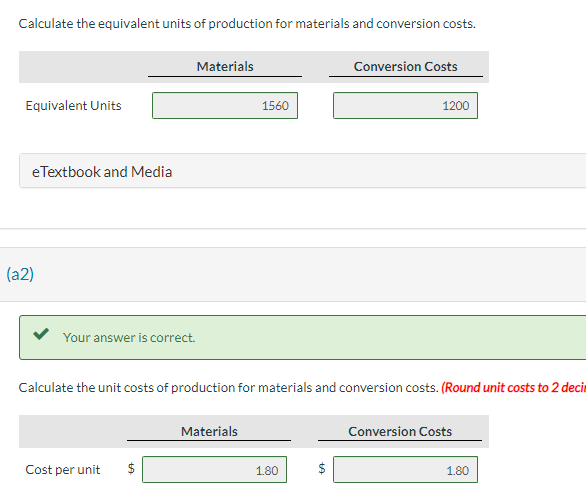Select the 'Equivalent Units' row label
The height and width of the screenshot is (500, 586).
pyautogui.click(x=73, y=106)
